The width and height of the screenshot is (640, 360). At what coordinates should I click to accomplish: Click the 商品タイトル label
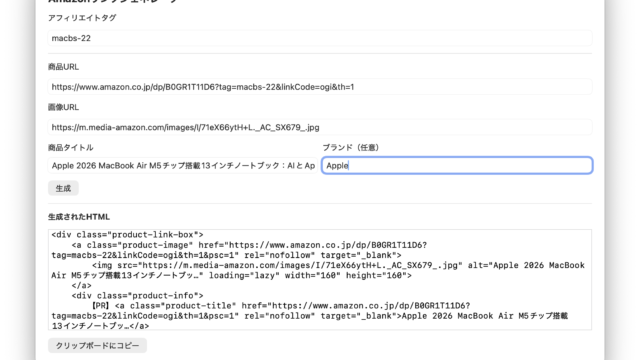[x=71, y=148]
